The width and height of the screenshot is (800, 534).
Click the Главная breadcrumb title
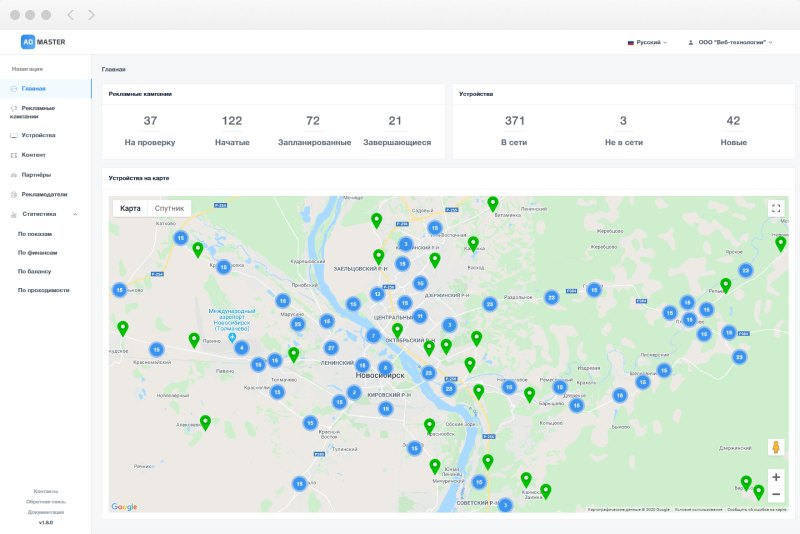[113, 69]
